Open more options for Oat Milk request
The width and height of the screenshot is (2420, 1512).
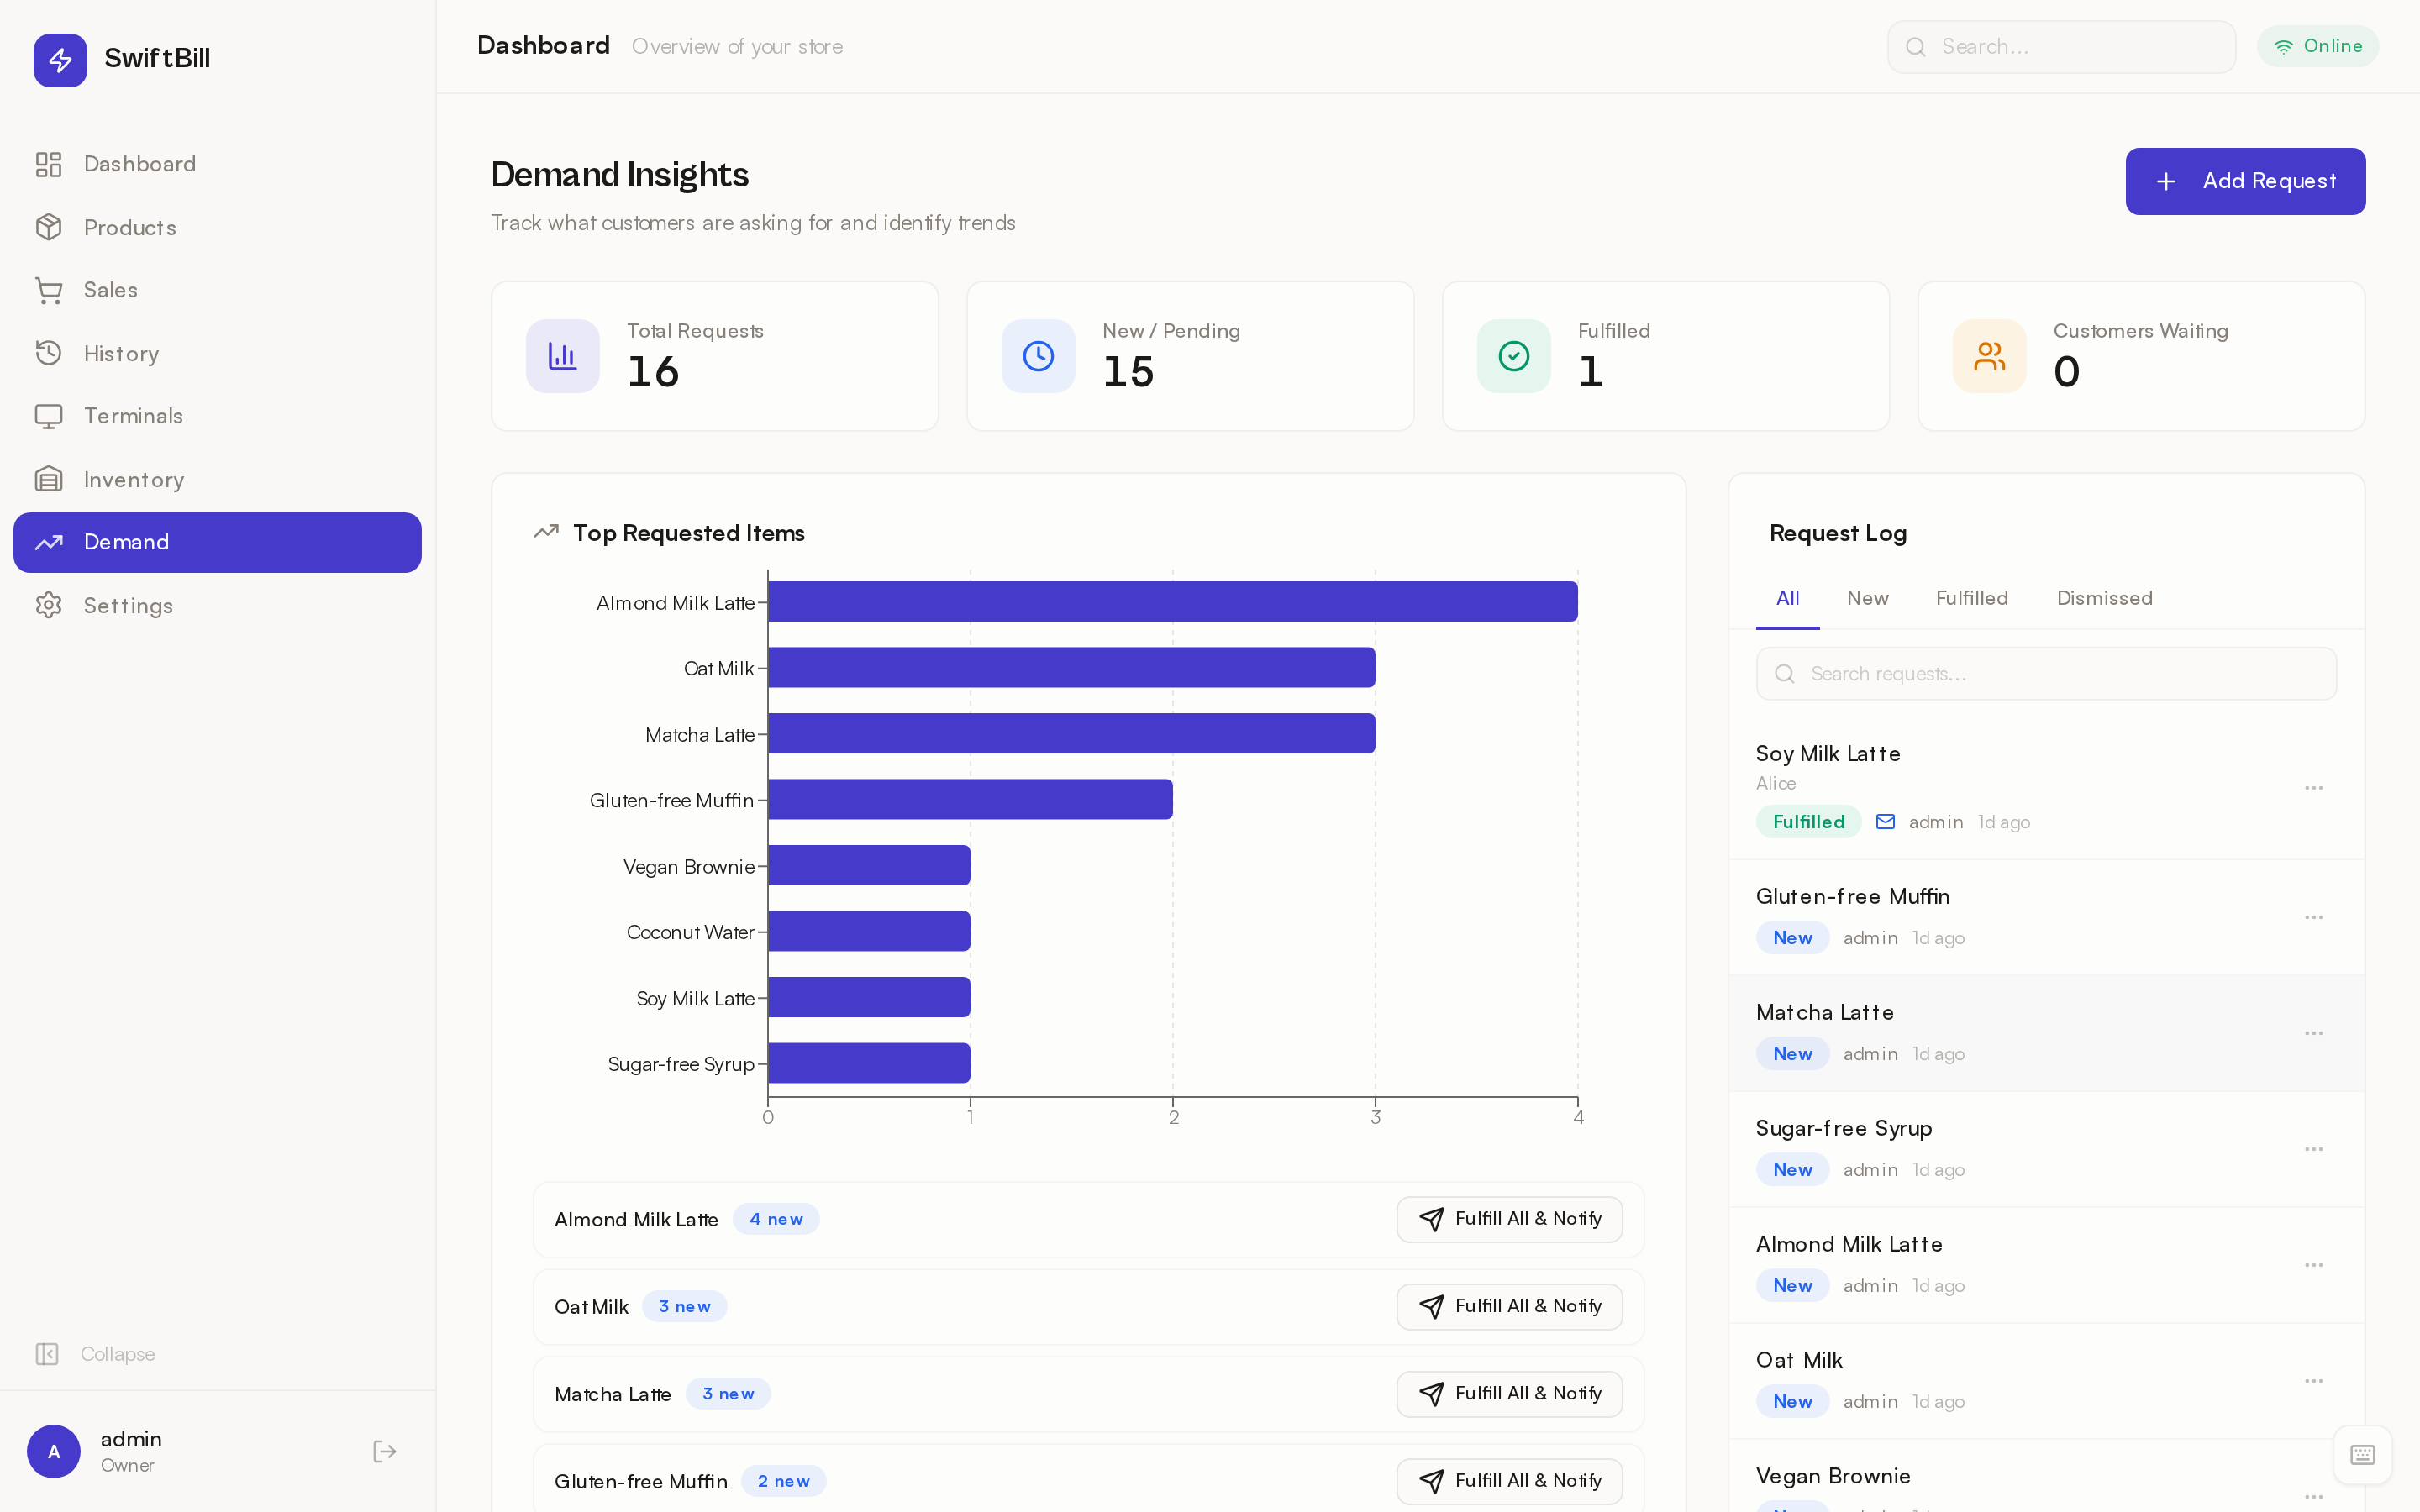point(2313,1381)
